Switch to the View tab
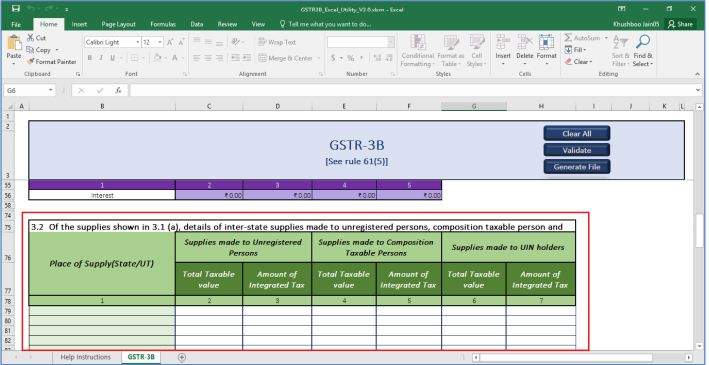This screenshot has width=709, height=365. (x=258, y=24)
